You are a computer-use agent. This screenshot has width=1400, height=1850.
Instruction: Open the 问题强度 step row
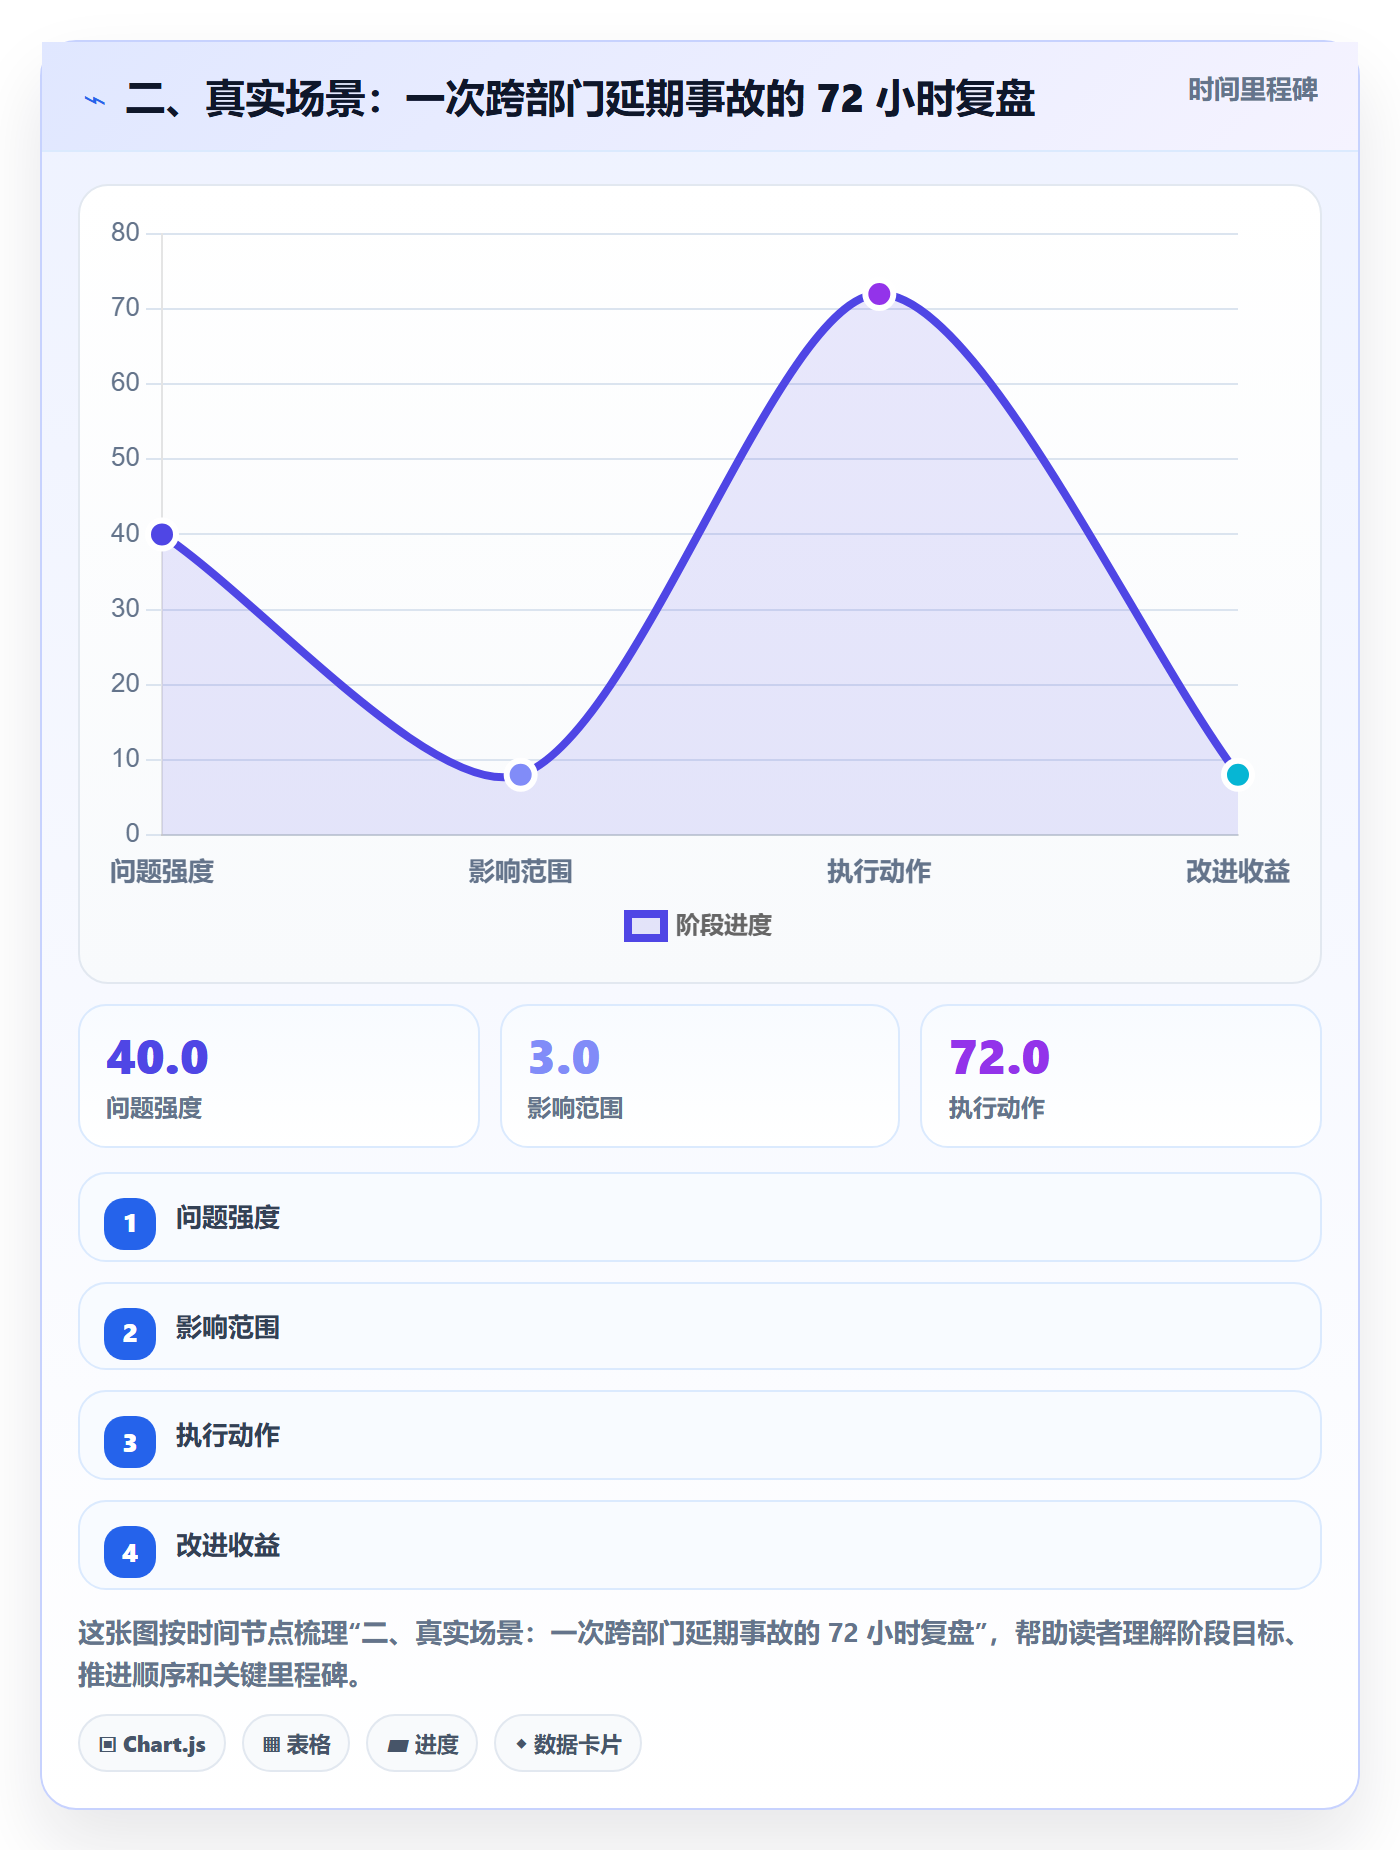(x=700, y=1217)
